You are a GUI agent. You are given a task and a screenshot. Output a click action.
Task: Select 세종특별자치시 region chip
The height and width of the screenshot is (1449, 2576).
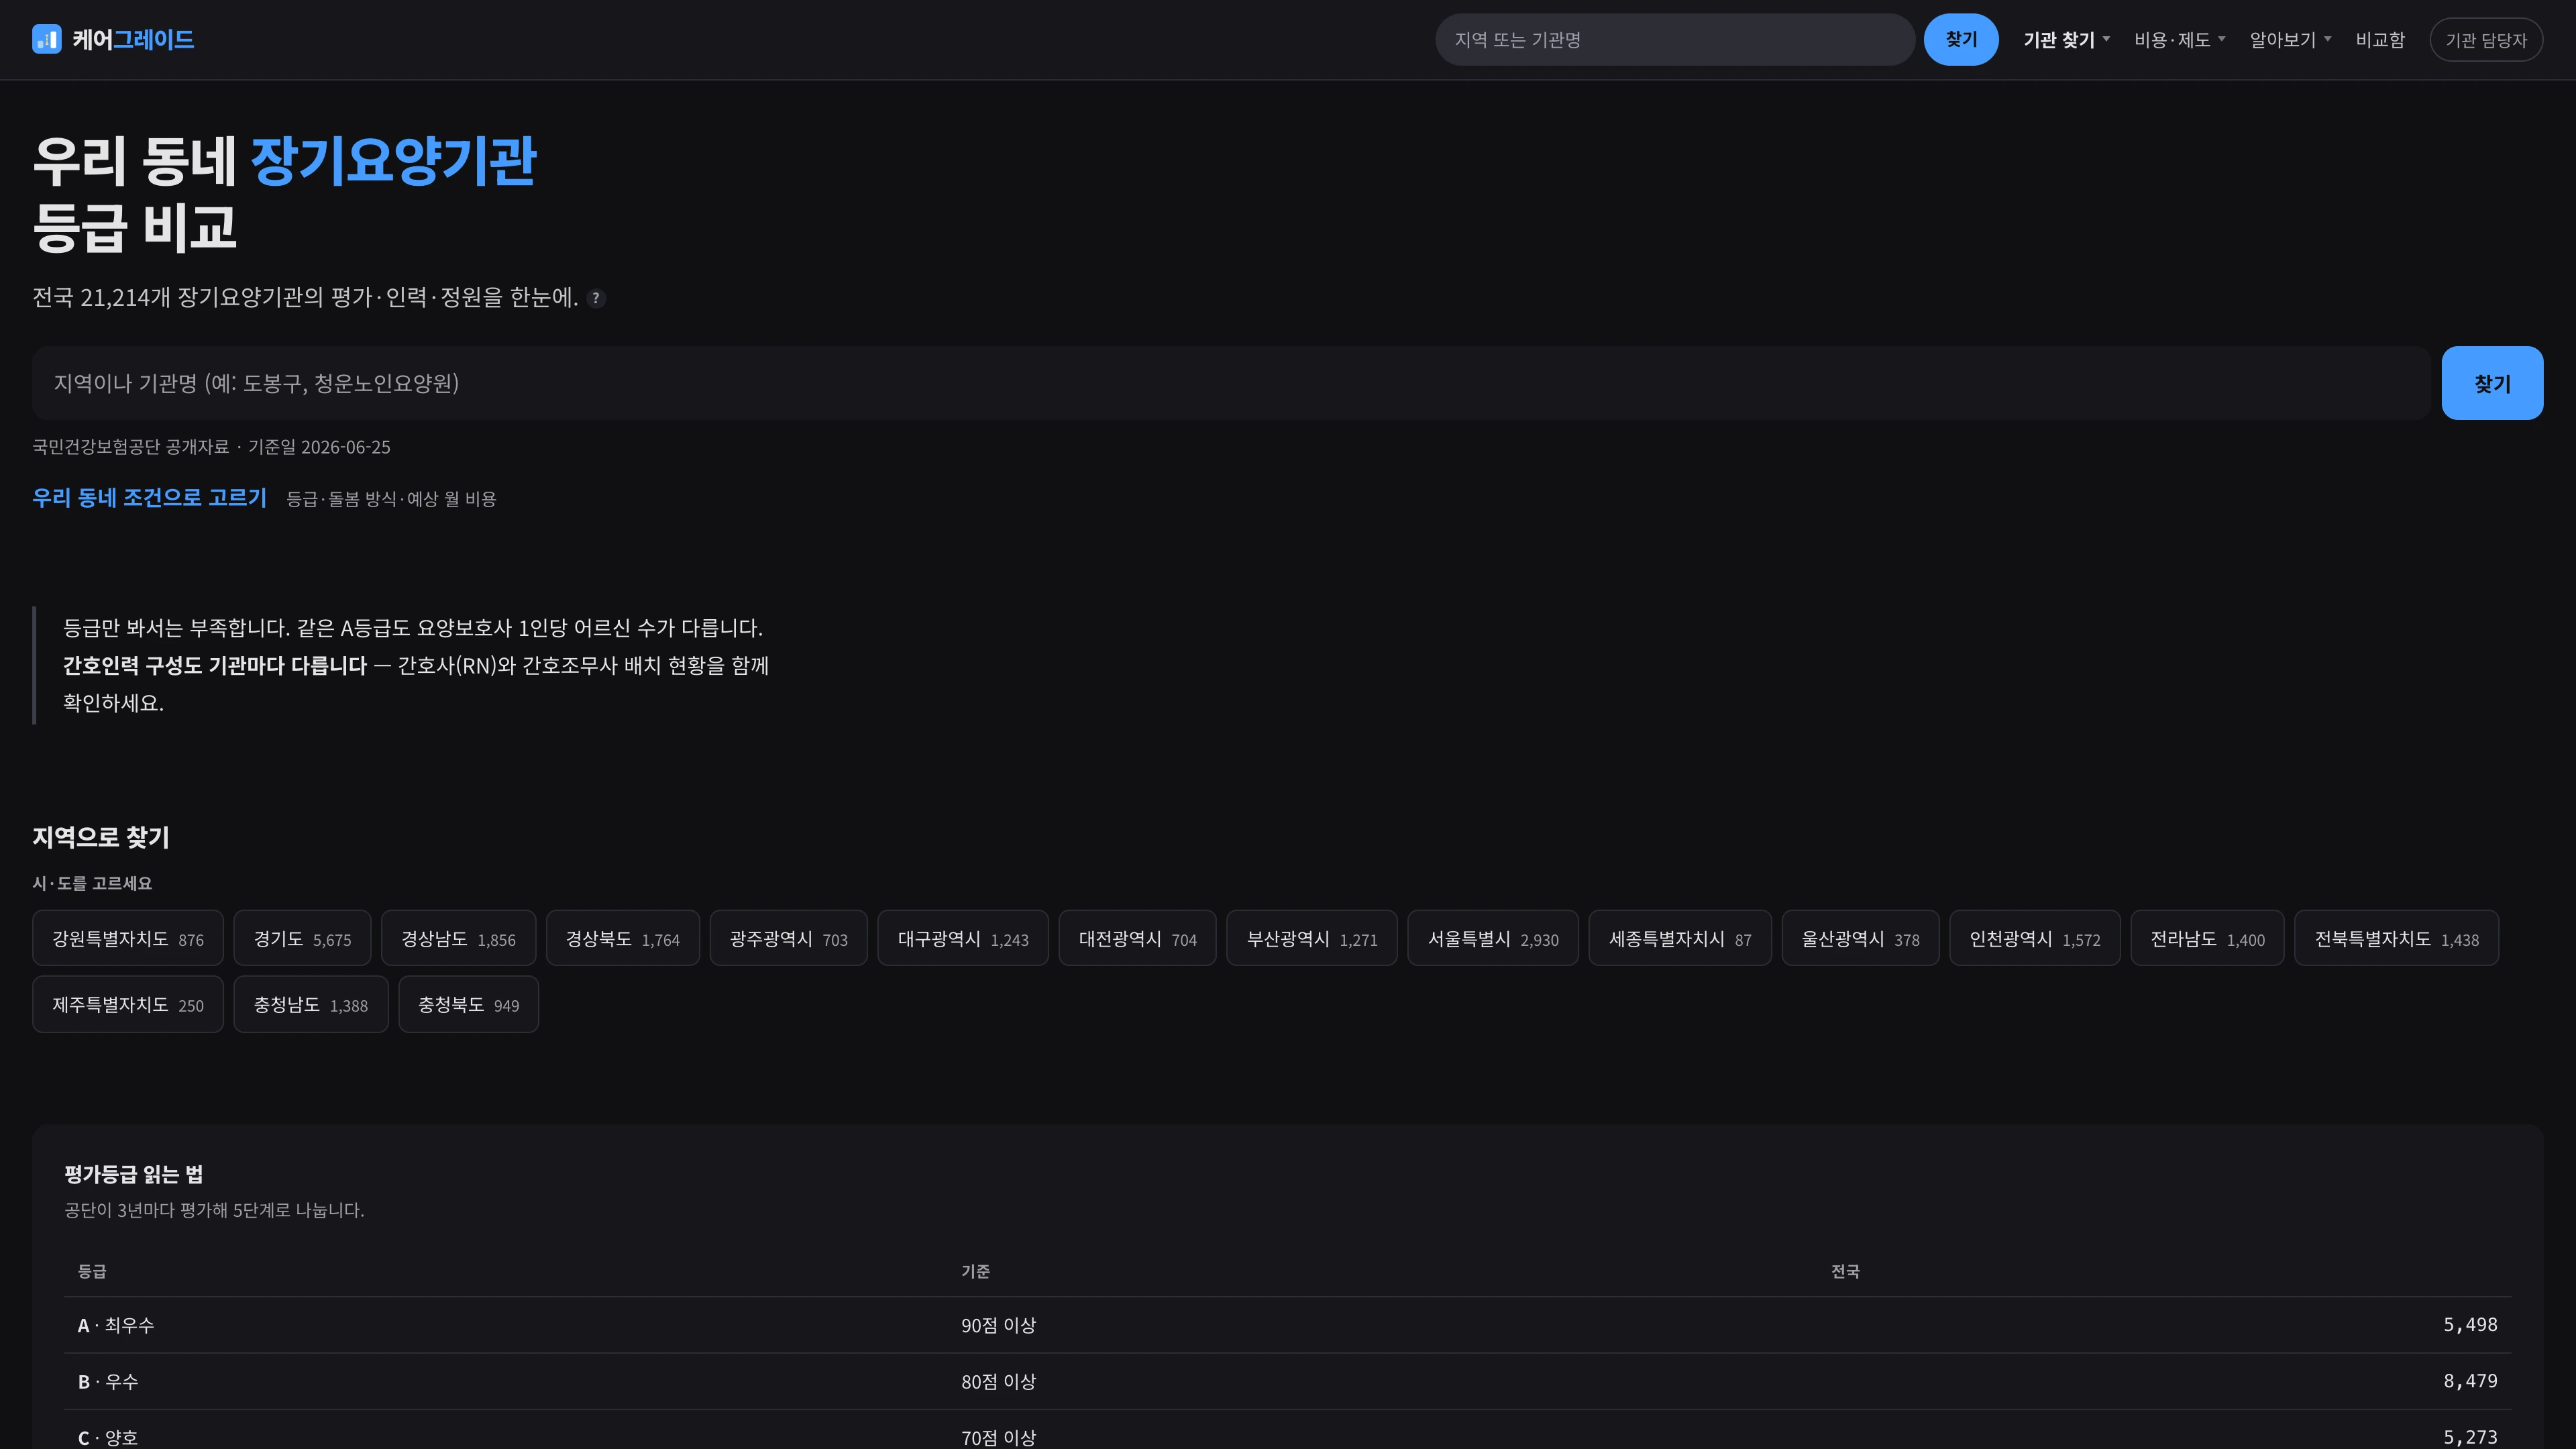point(1680,939)
